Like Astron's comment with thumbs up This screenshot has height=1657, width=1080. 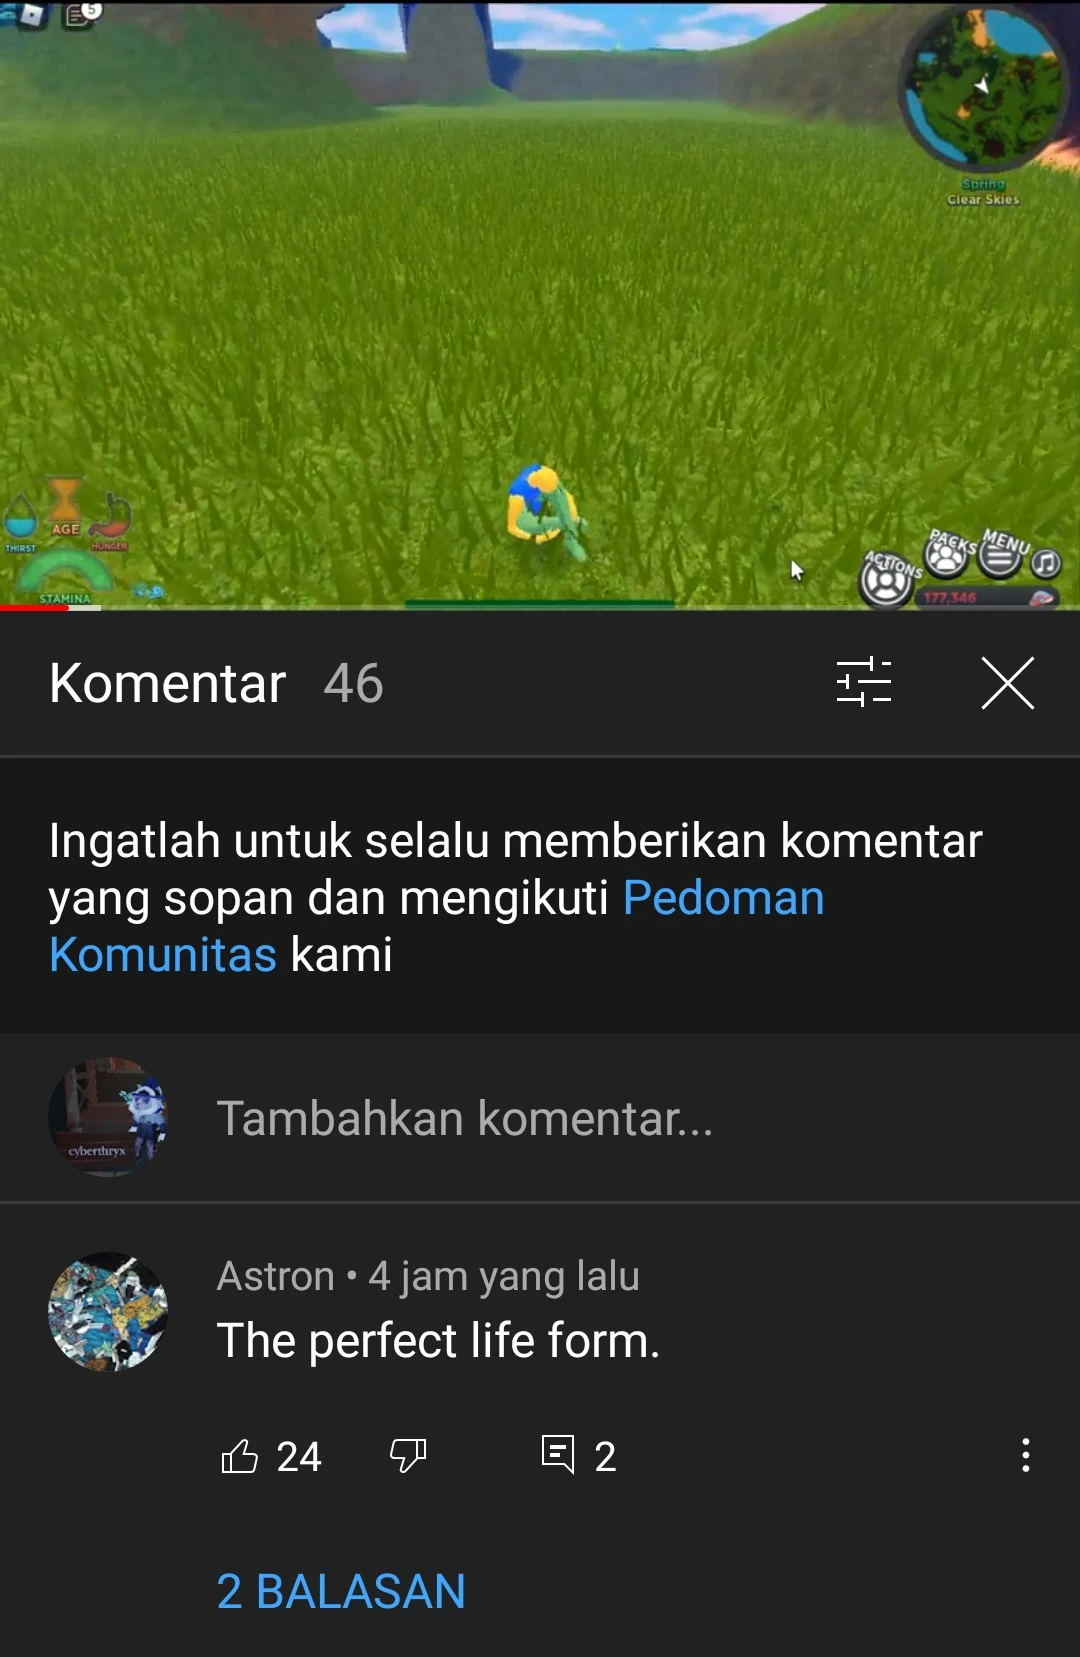coord(239,1456)
